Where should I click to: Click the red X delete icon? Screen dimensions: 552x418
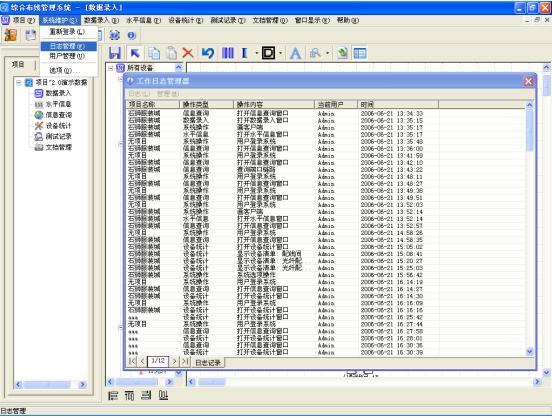tap(188, 53)
